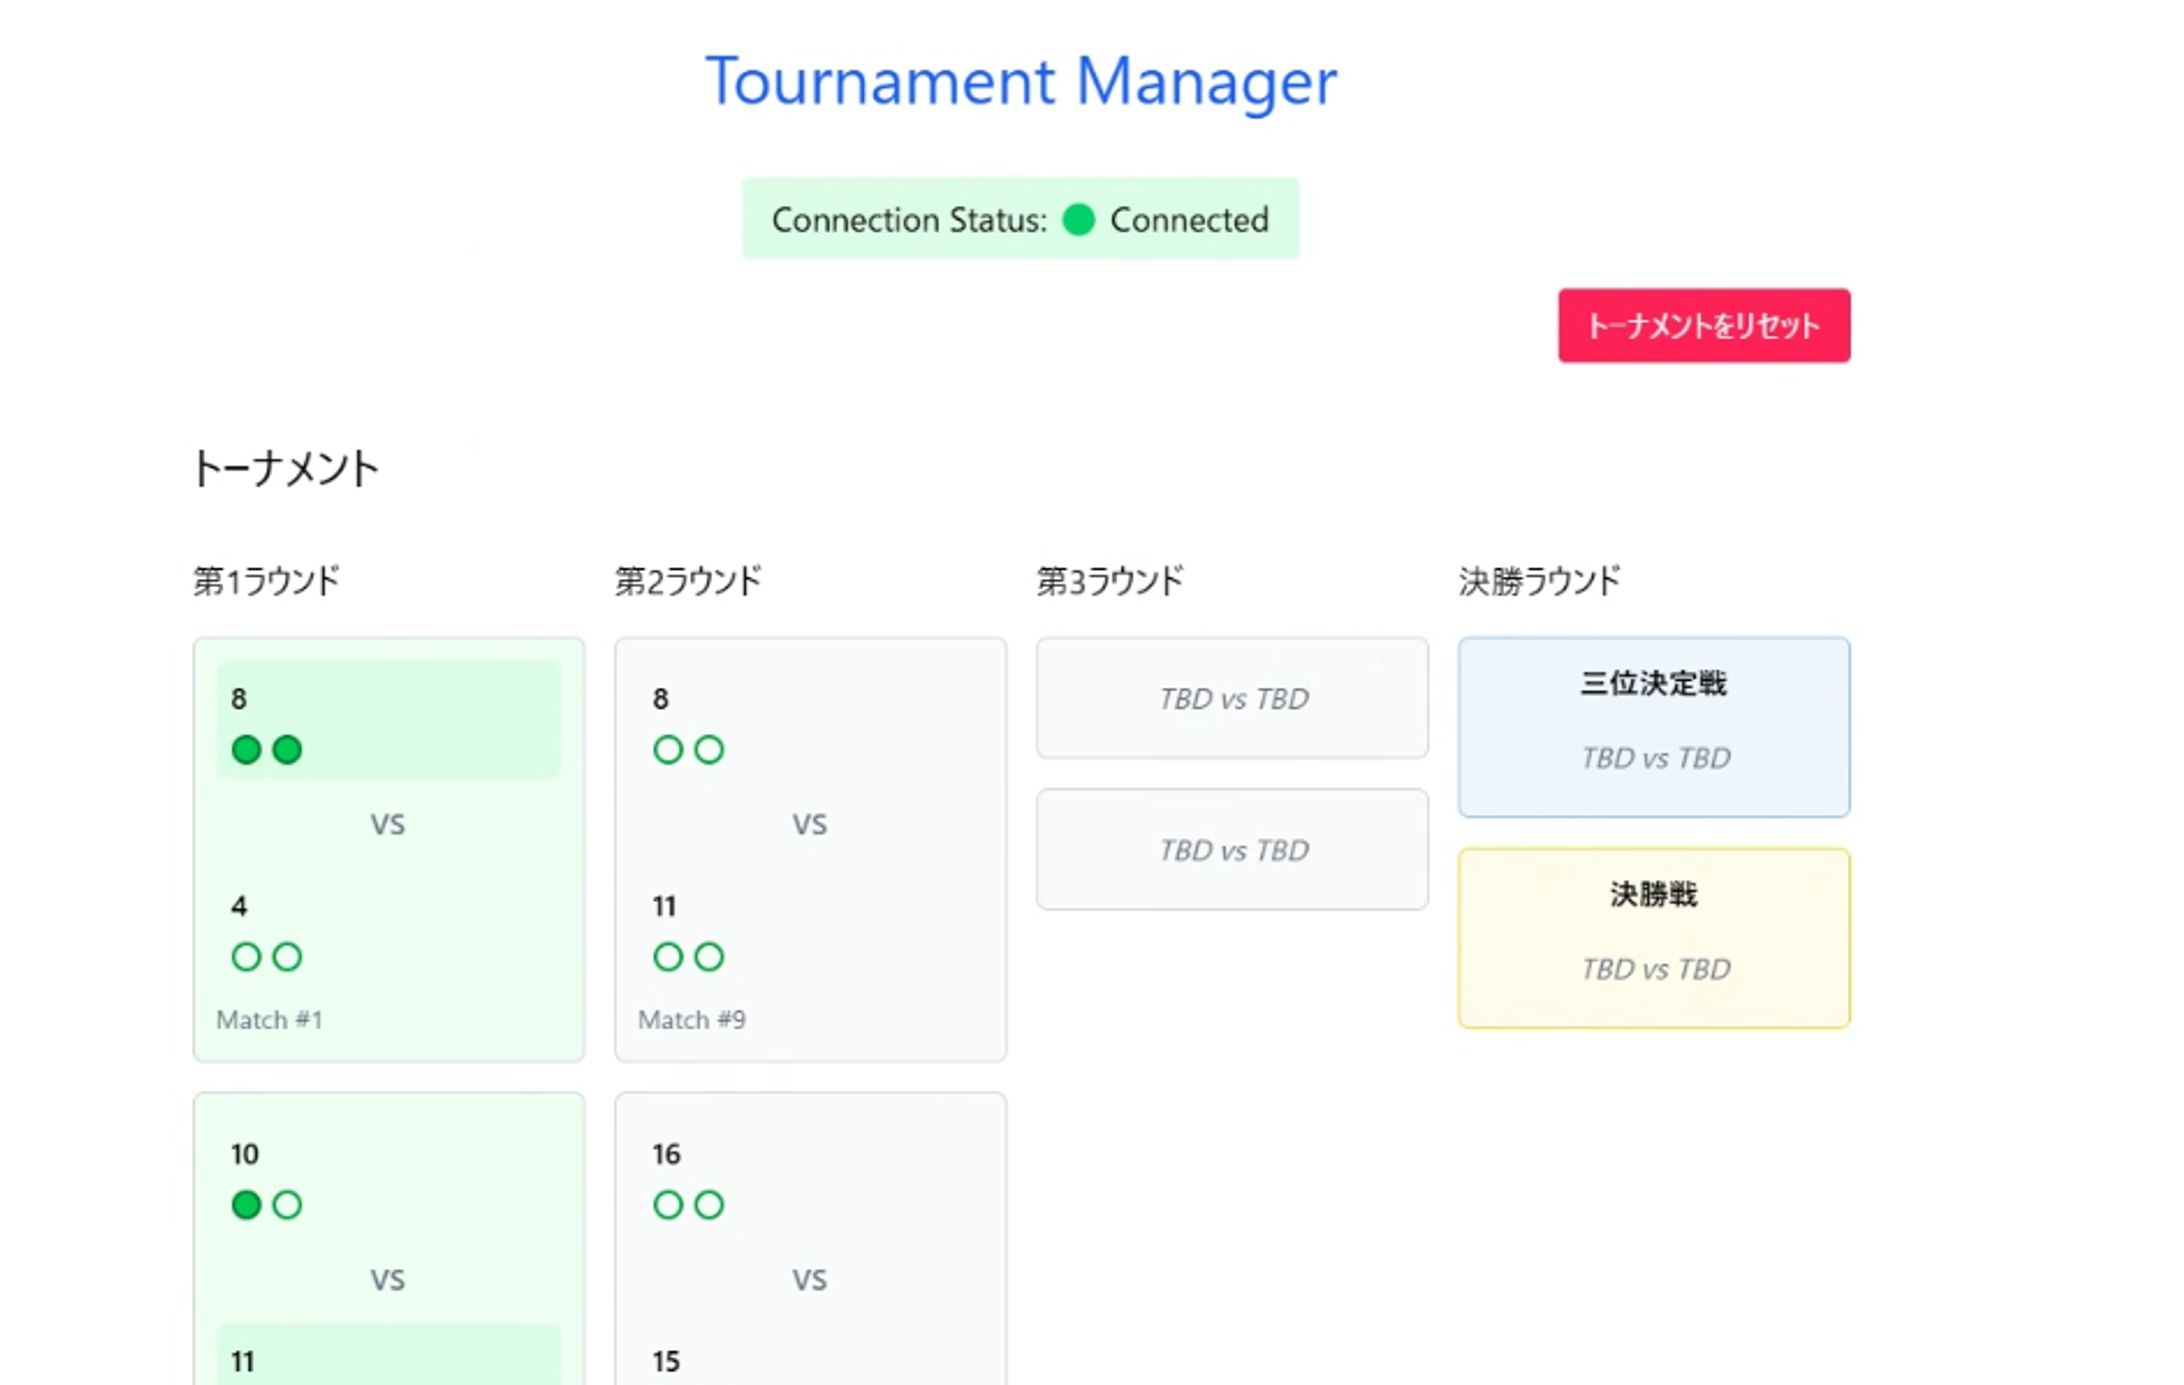The width and height of the screenshot is (2184, 1385).
Task: Click the green Connected status indicator dot
Action: click(1078, 219)
